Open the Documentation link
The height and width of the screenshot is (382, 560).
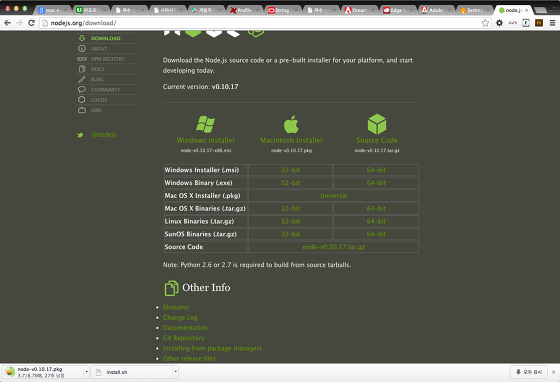pyautogui.click(x=185, y=327)
